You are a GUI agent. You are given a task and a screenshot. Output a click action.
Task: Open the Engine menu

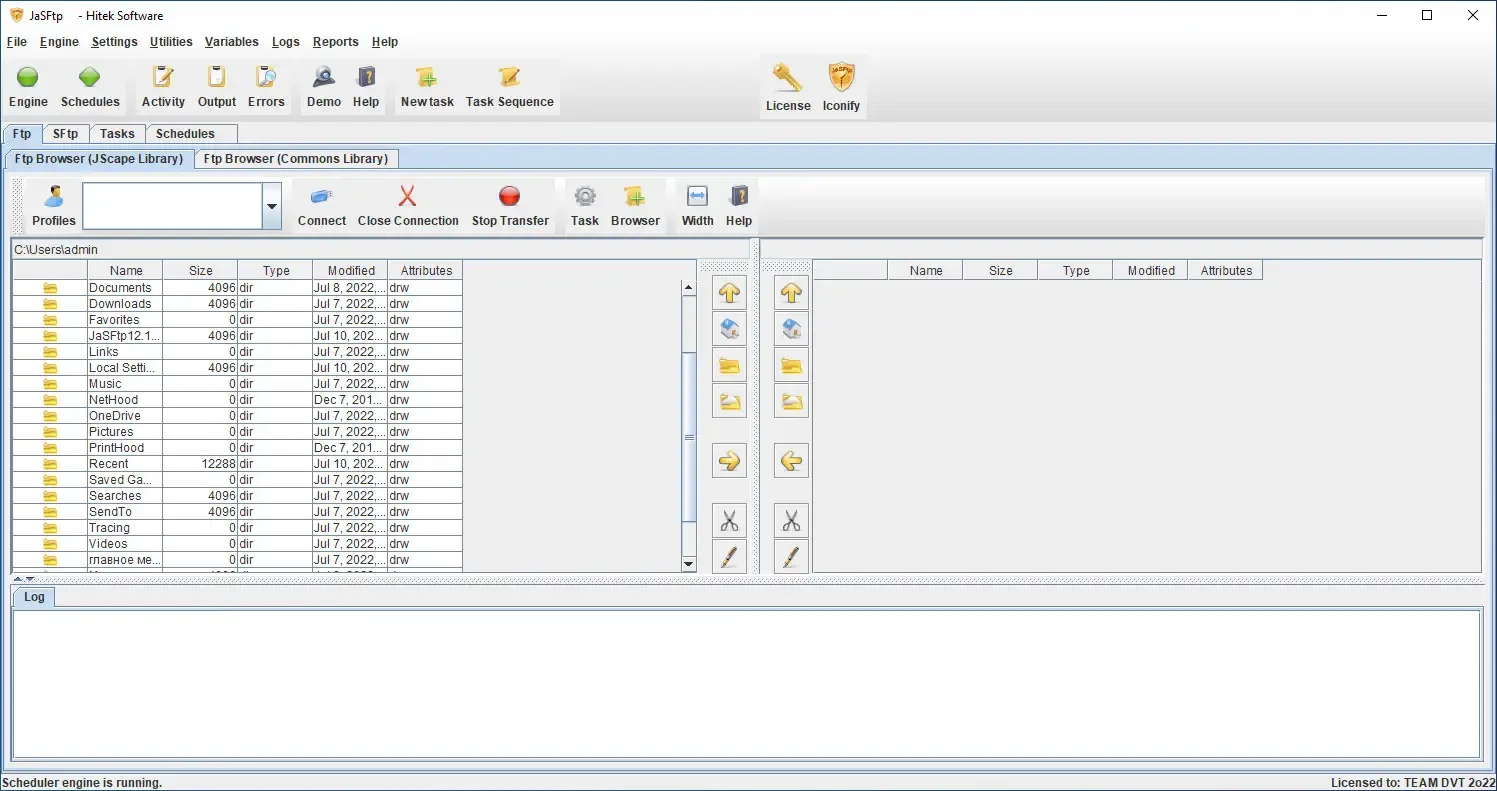tap(59, 42)
